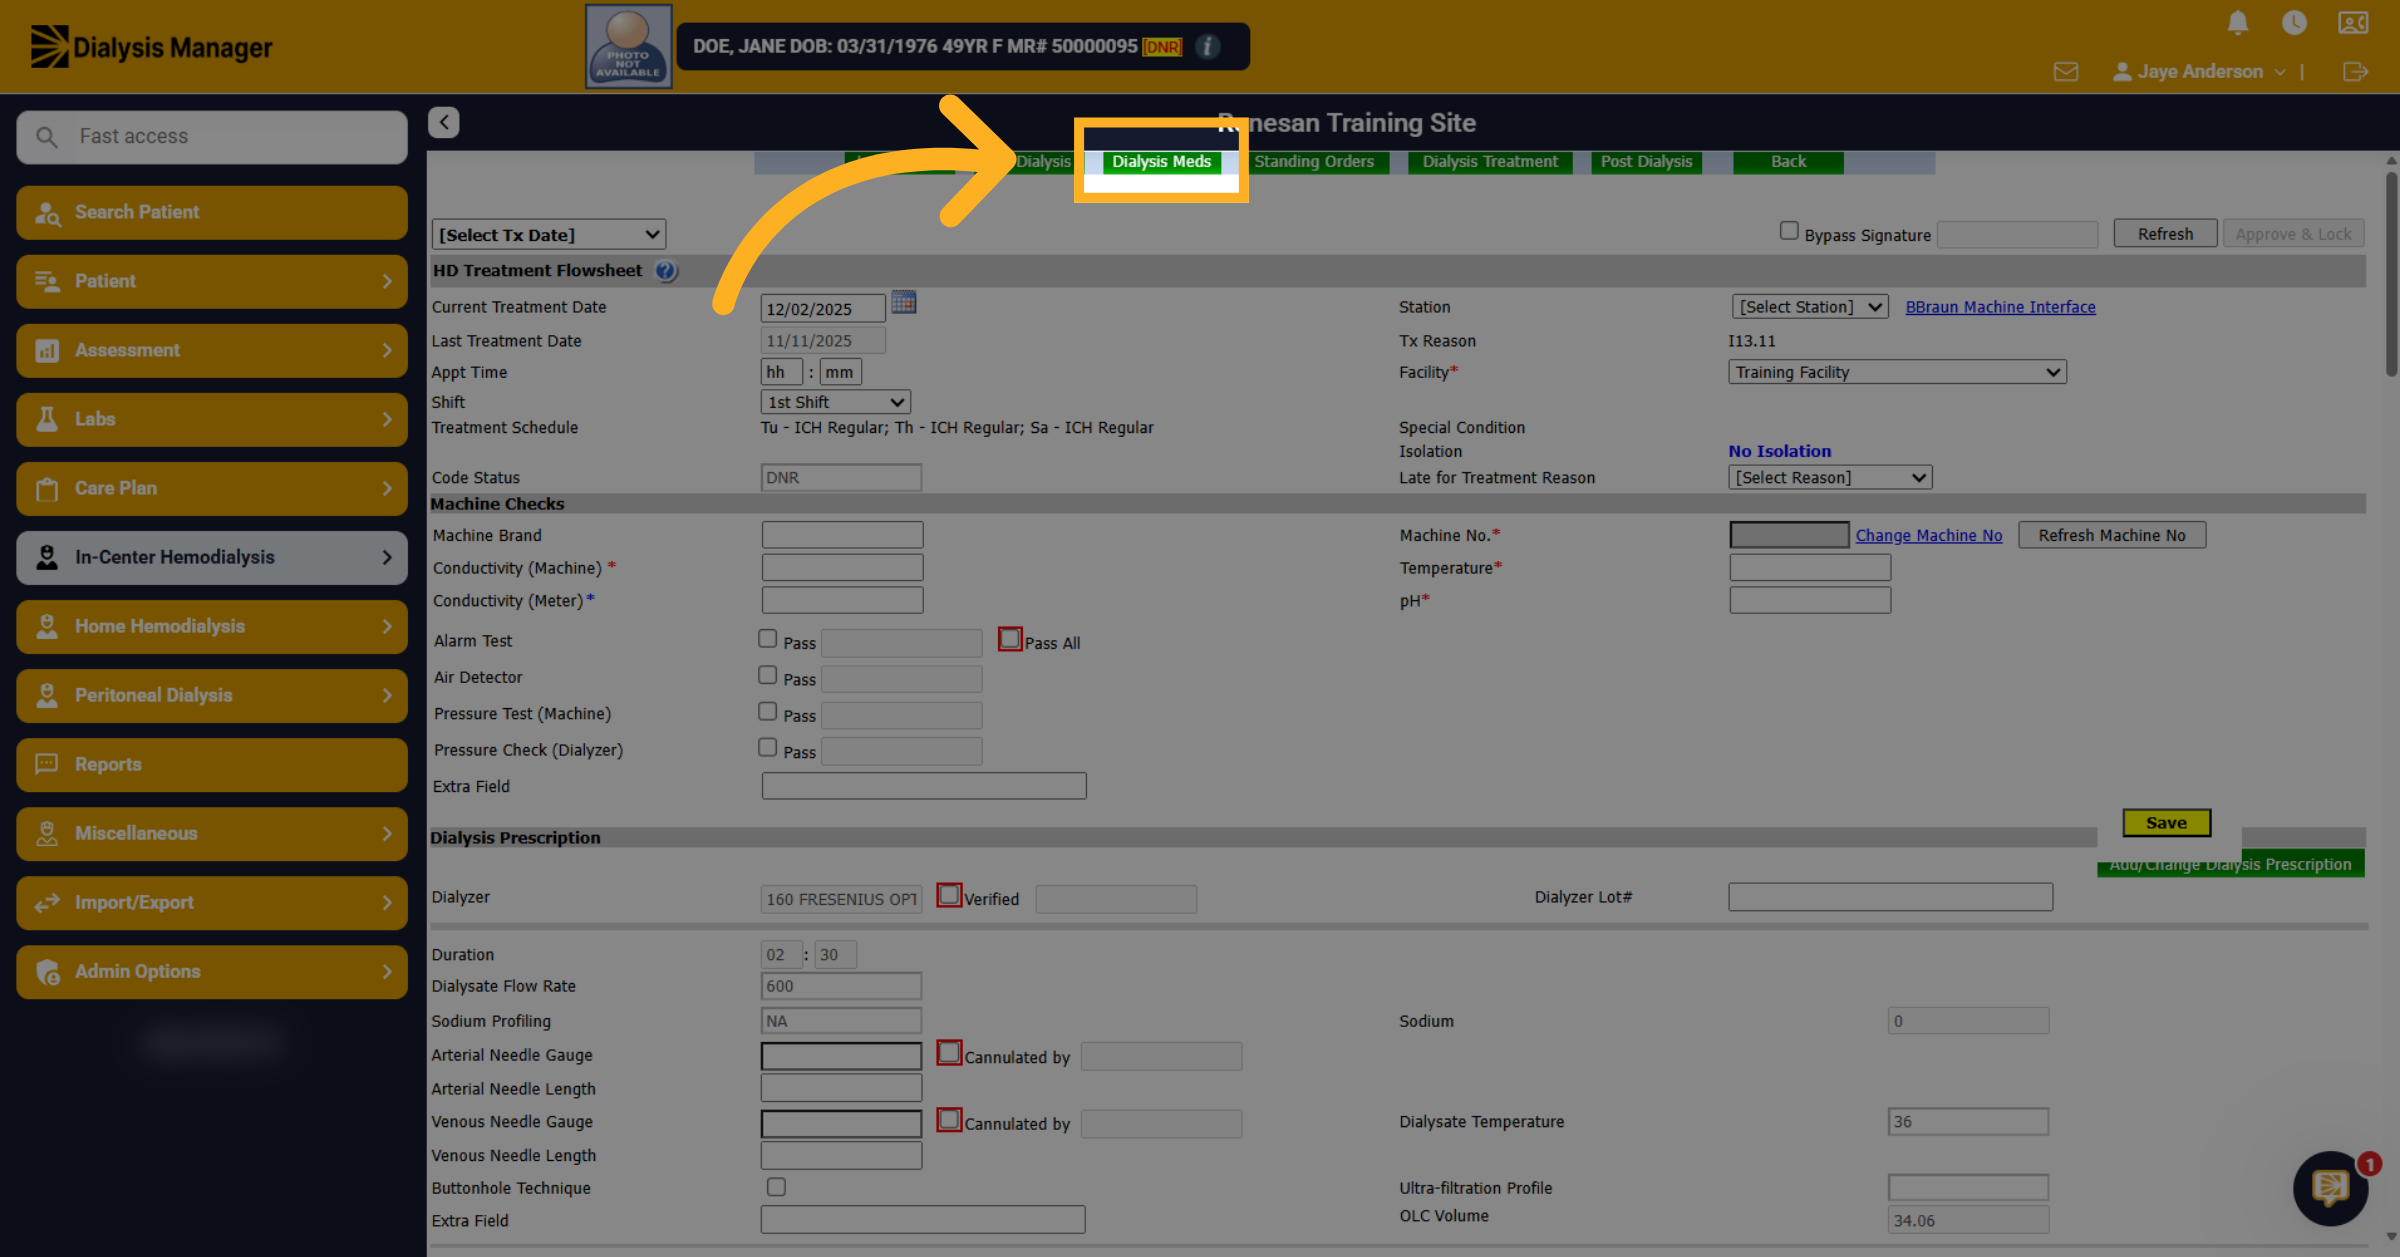This screenshot has height=1257, width=2400.
Task: Switch to the Dialysis Meds tab
Action: (x=1161, y=162)
